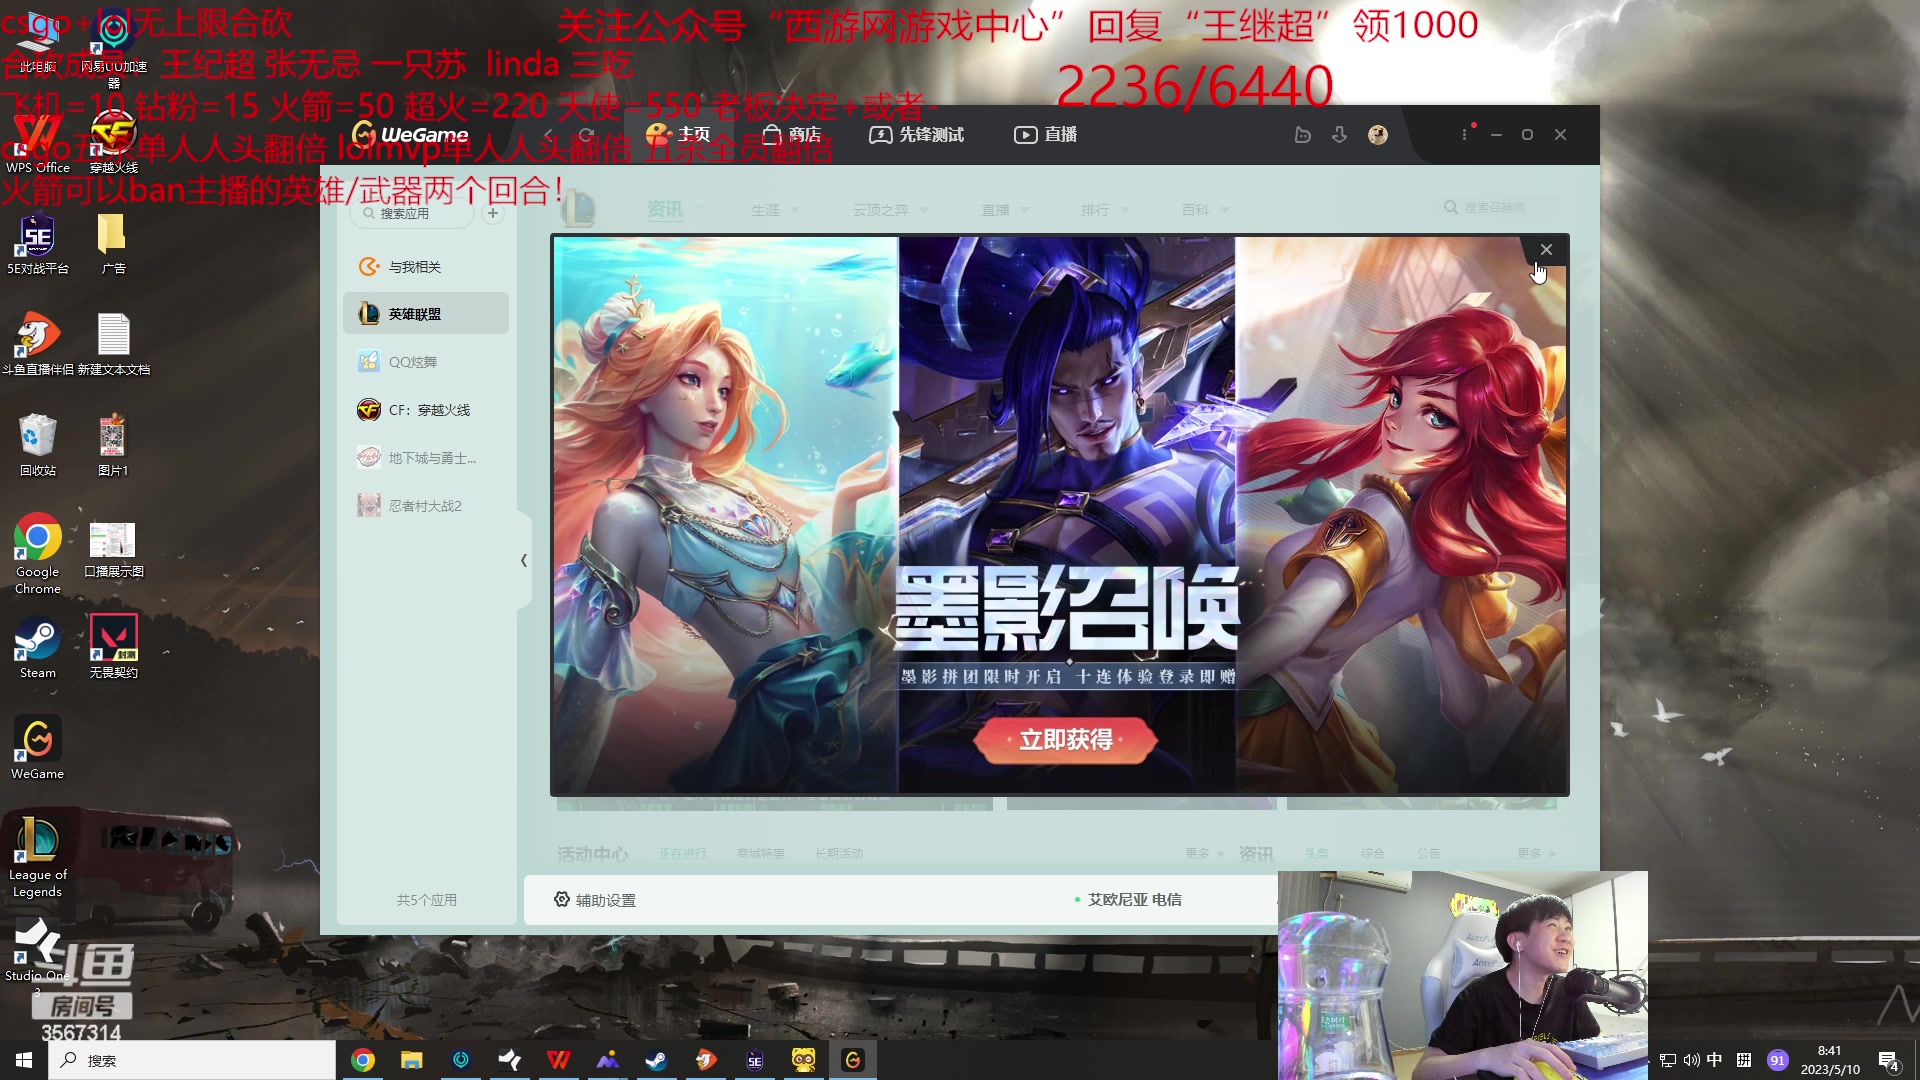Toggle the 拼 IME mode indicator
Image resolution: width=1920 pixels, height=1080 pixels.
[1744, 1060]
